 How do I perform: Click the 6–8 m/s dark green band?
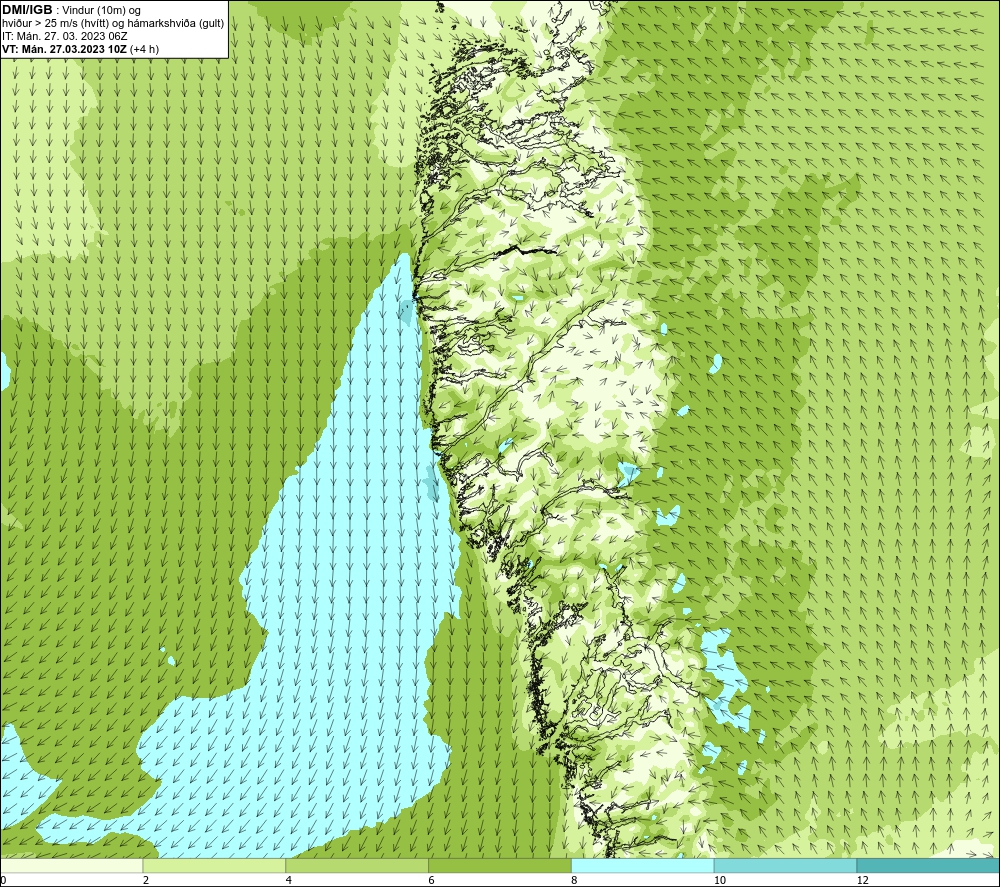tap(500, 865)
